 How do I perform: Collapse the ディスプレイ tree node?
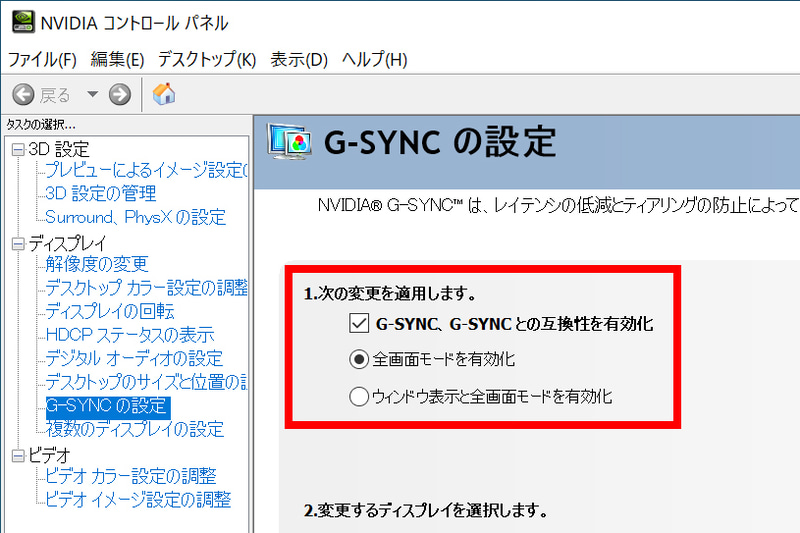click(18, 244)
